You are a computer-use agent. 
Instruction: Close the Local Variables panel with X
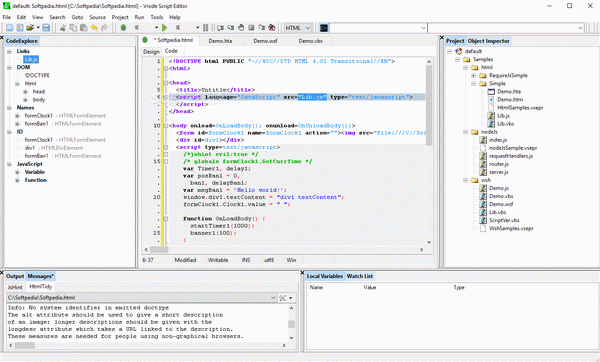coord(302,273)
